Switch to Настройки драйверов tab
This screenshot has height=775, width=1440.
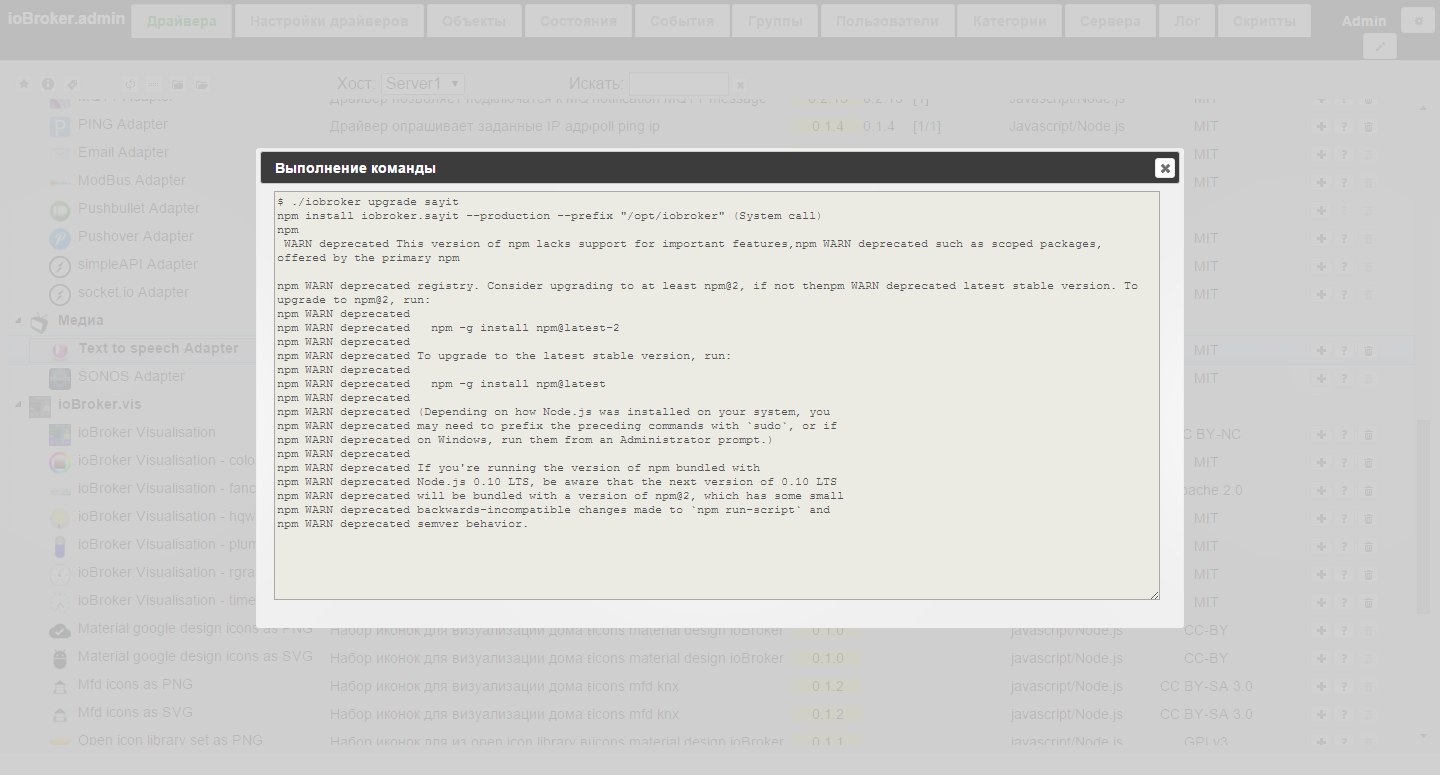(x=329, y=20)
